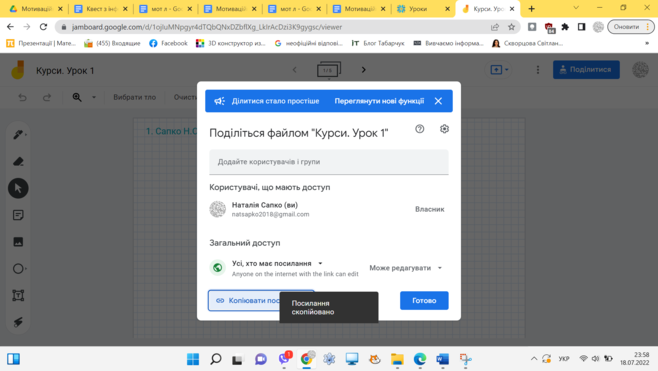Image resolution: width=658 pixels, height=371 pixels.
Task: Click the Готово button
Action: coord(424,300)
